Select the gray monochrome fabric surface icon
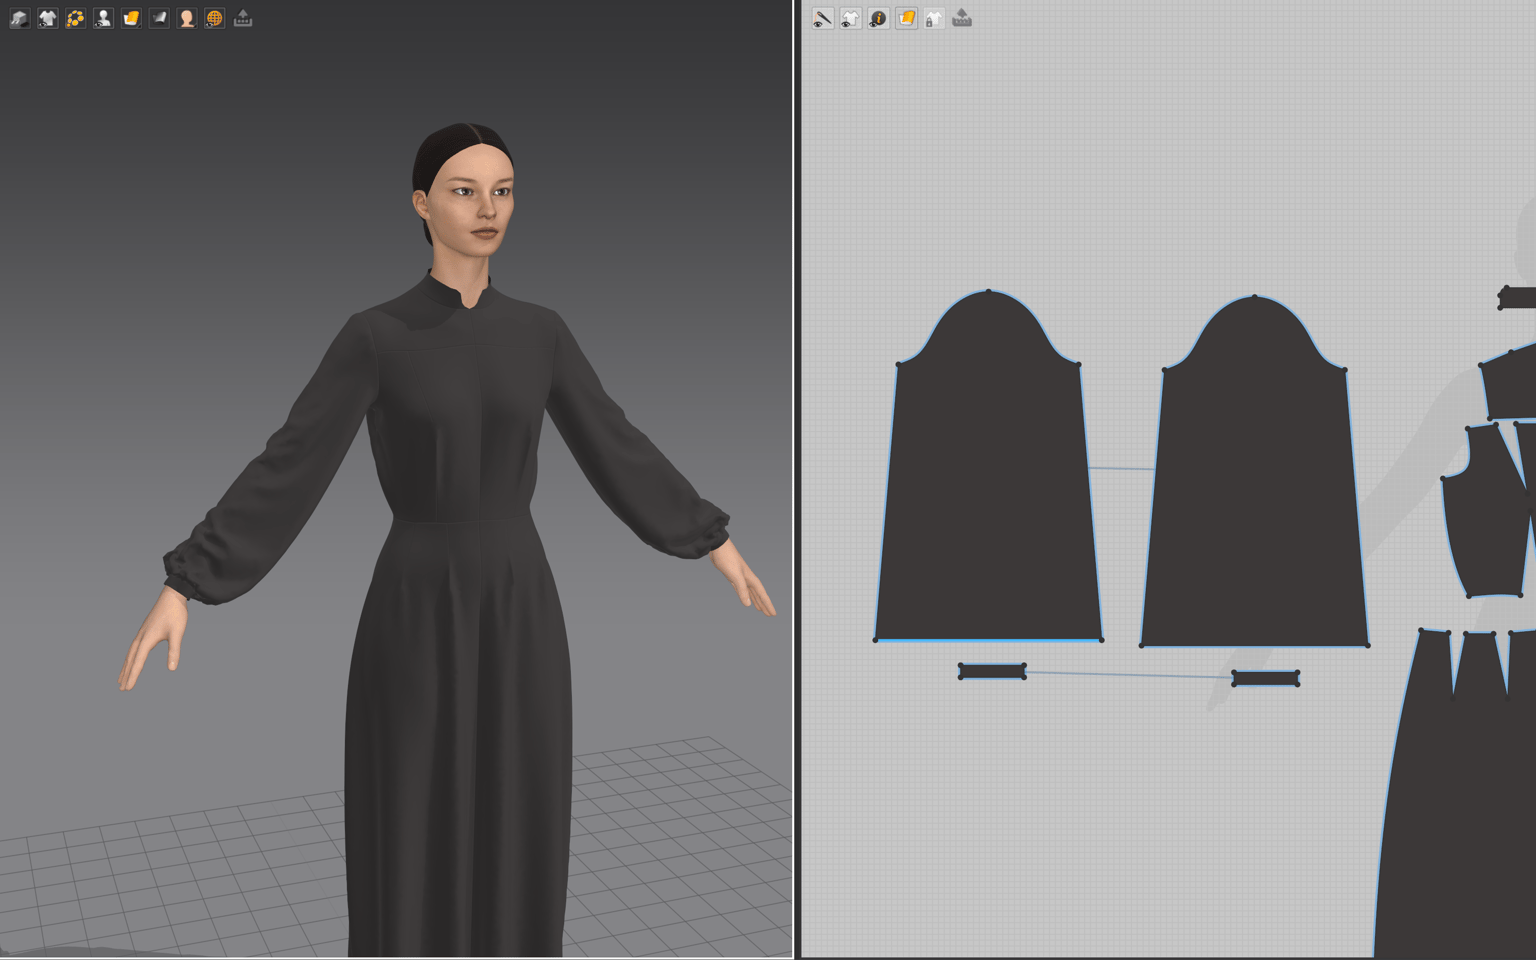Image resolution: width=1536 pixels, height=960 pixels. click(159, 18)
